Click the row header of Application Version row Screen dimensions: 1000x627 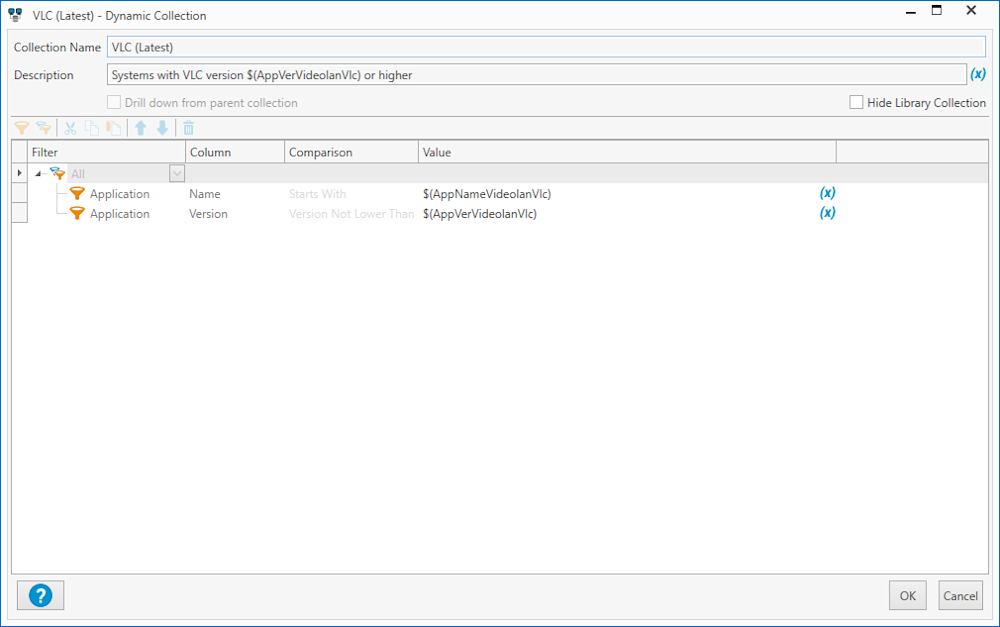(20, 213)
